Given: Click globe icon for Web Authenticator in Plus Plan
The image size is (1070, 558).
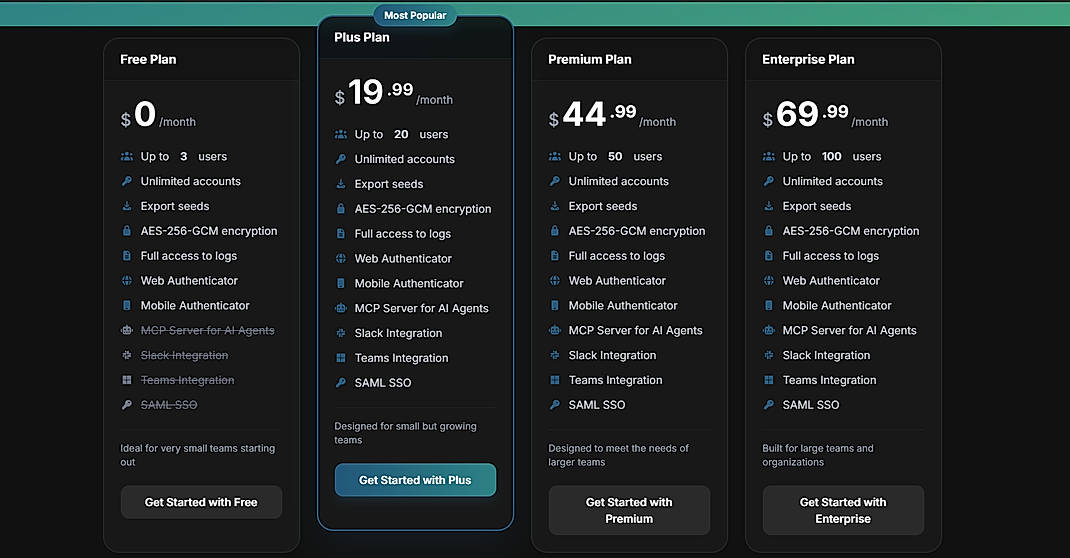Looking at the screenshot, I should coord(341,259).
